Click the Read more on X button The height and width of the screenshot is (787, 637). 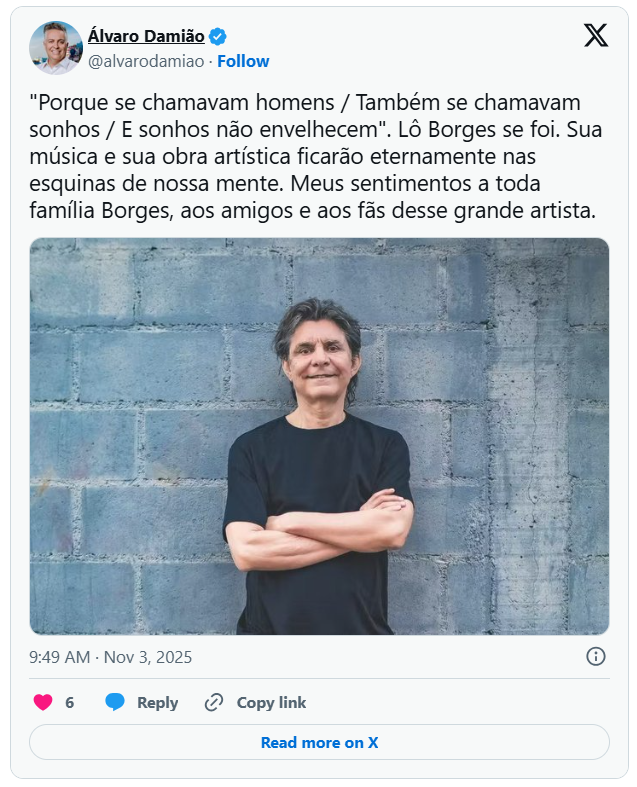click(x=319, y=742)
